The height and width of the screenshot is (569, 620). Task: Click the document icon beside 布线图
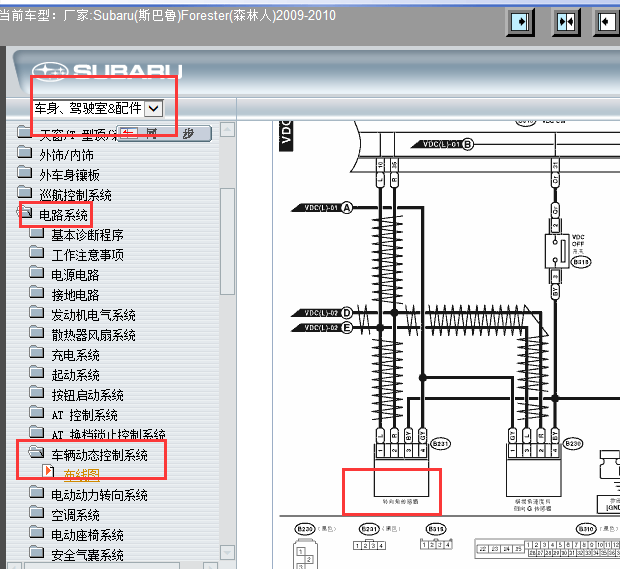48,471
